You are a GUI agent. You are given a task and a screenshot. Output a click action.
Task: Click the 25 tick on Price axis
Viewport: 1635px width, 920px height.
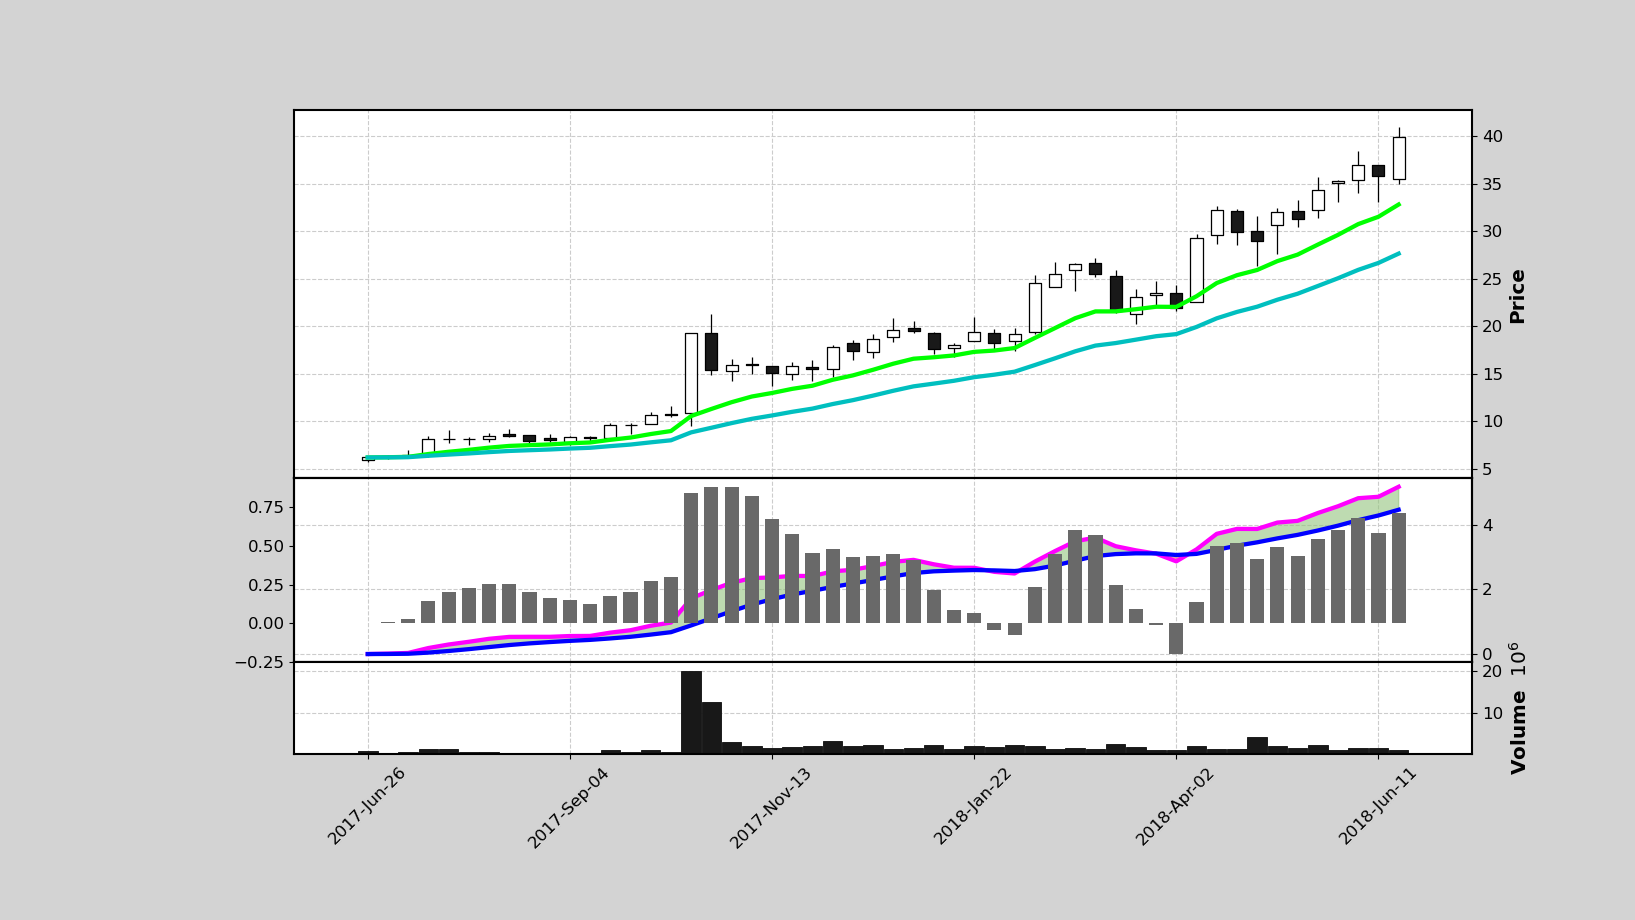(1493, 279)
